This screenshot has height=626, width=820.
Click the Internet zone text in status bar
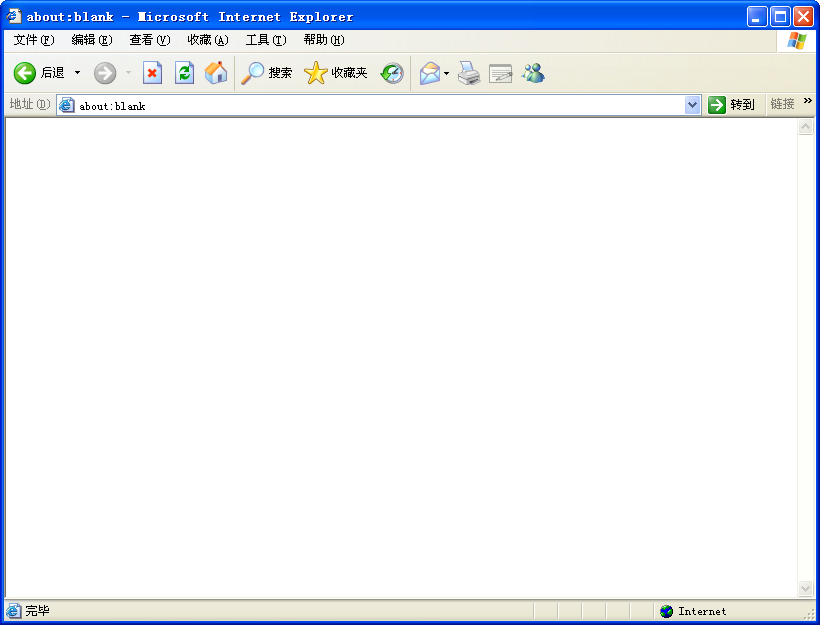(x=702, y=611)
